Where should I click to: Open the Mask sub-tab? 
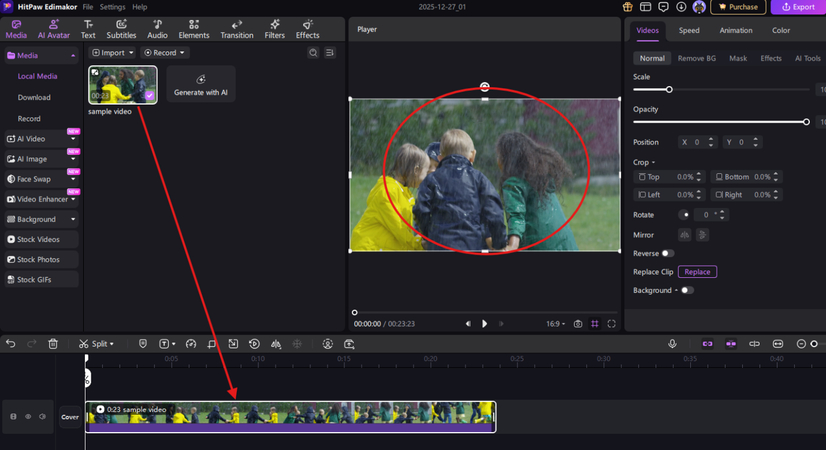tap(738, 58)
